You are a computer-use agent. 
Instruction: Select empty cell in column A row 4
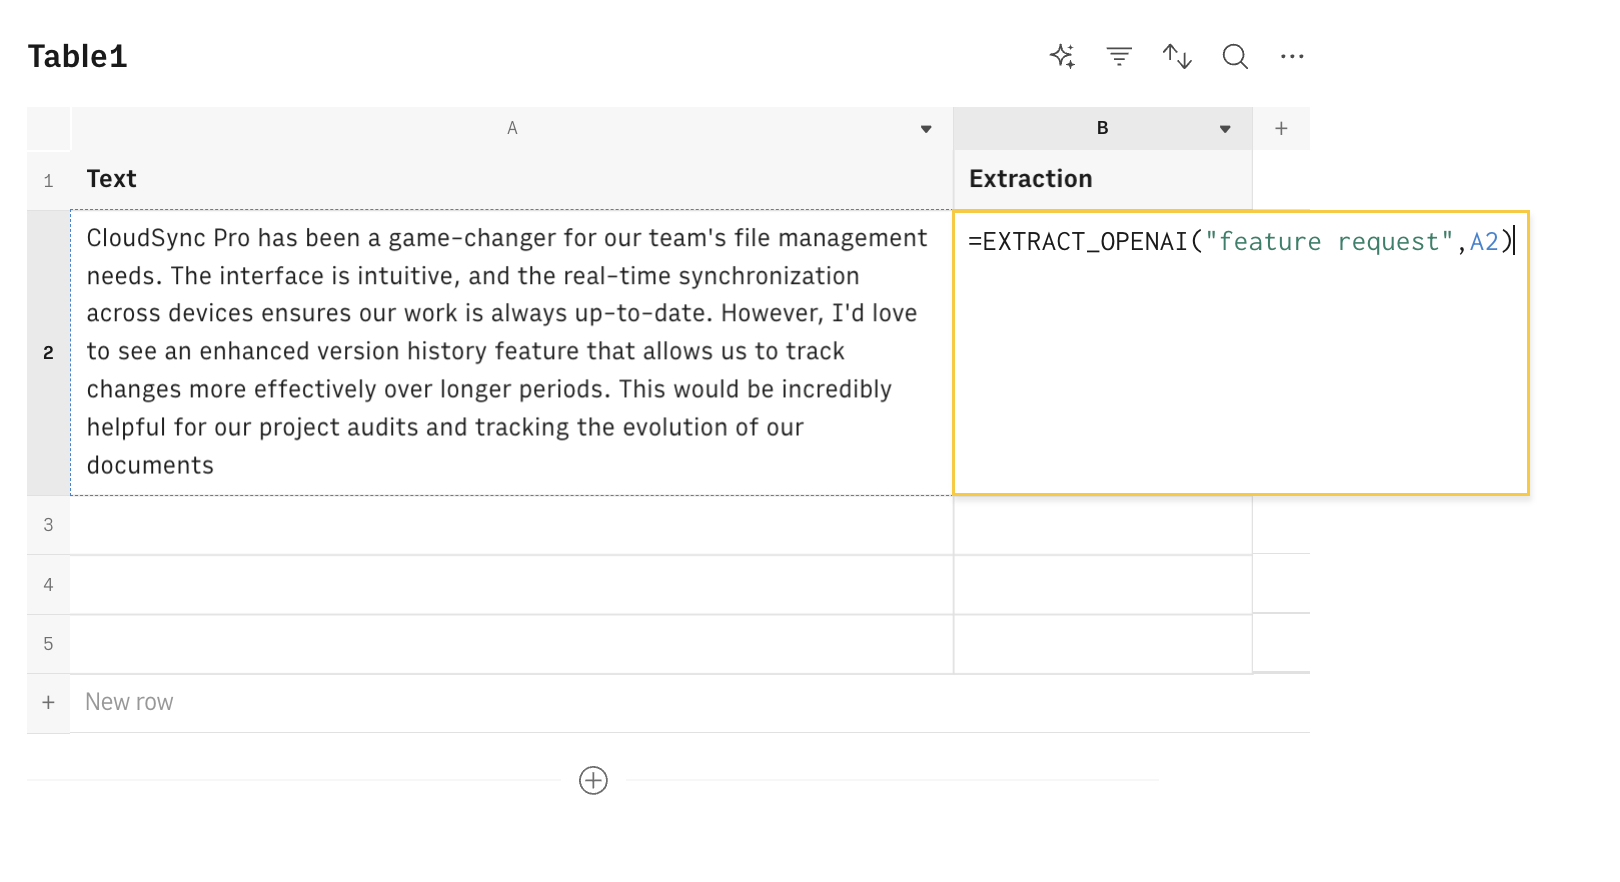coord(512,584)
